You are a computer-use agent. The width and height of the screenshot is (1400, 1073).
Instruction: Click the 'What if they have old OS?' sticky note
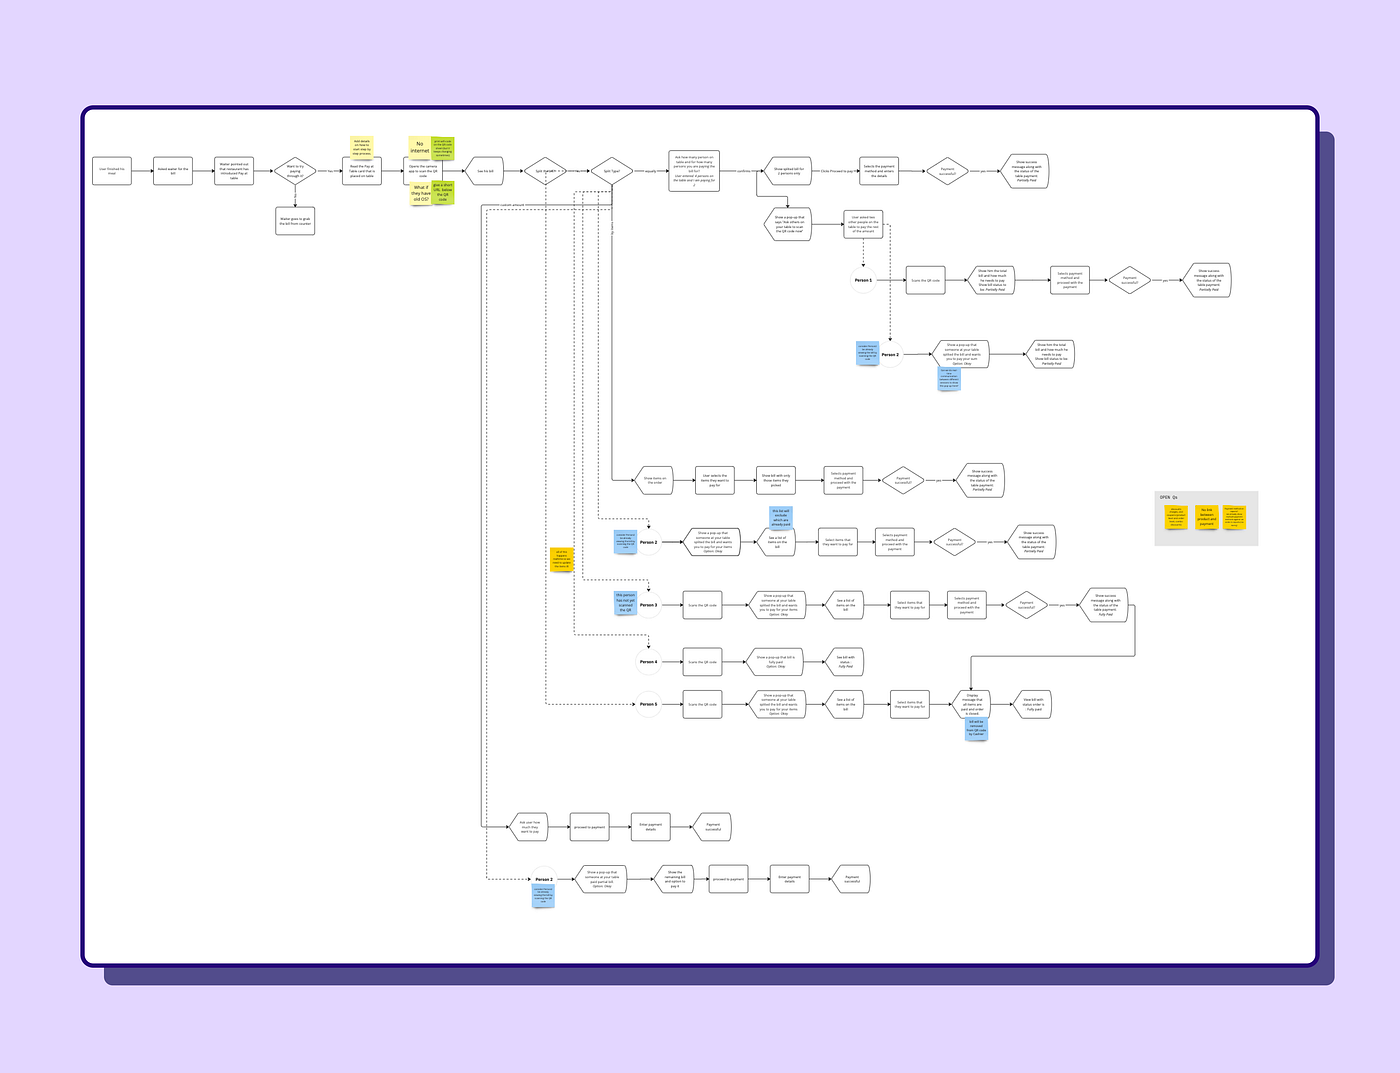(x=421, y=193)
